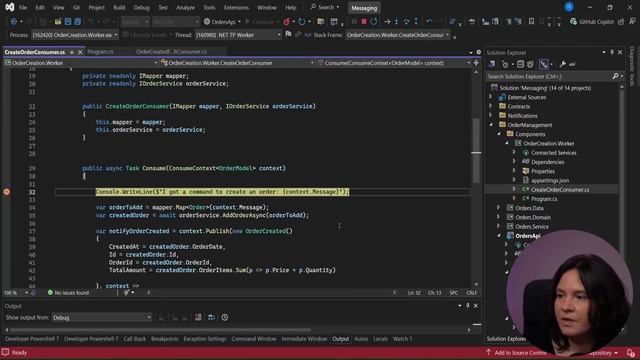
Task: Click the Live Share icon at top right
Action: tap(621, 22)
